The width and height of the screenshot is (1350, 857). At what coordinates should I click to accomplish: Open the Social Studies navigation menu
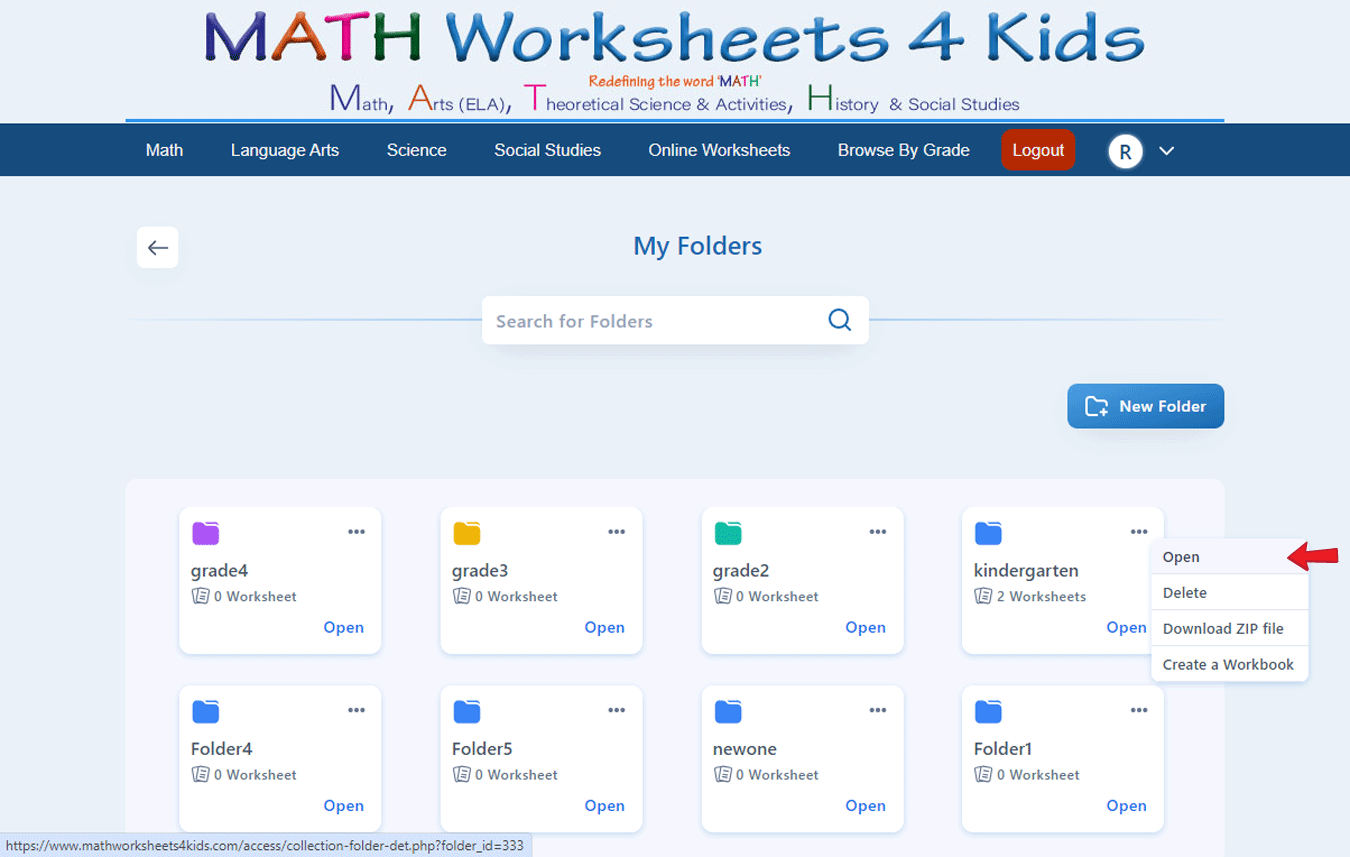pyautogui.click(x=547, y=150)
